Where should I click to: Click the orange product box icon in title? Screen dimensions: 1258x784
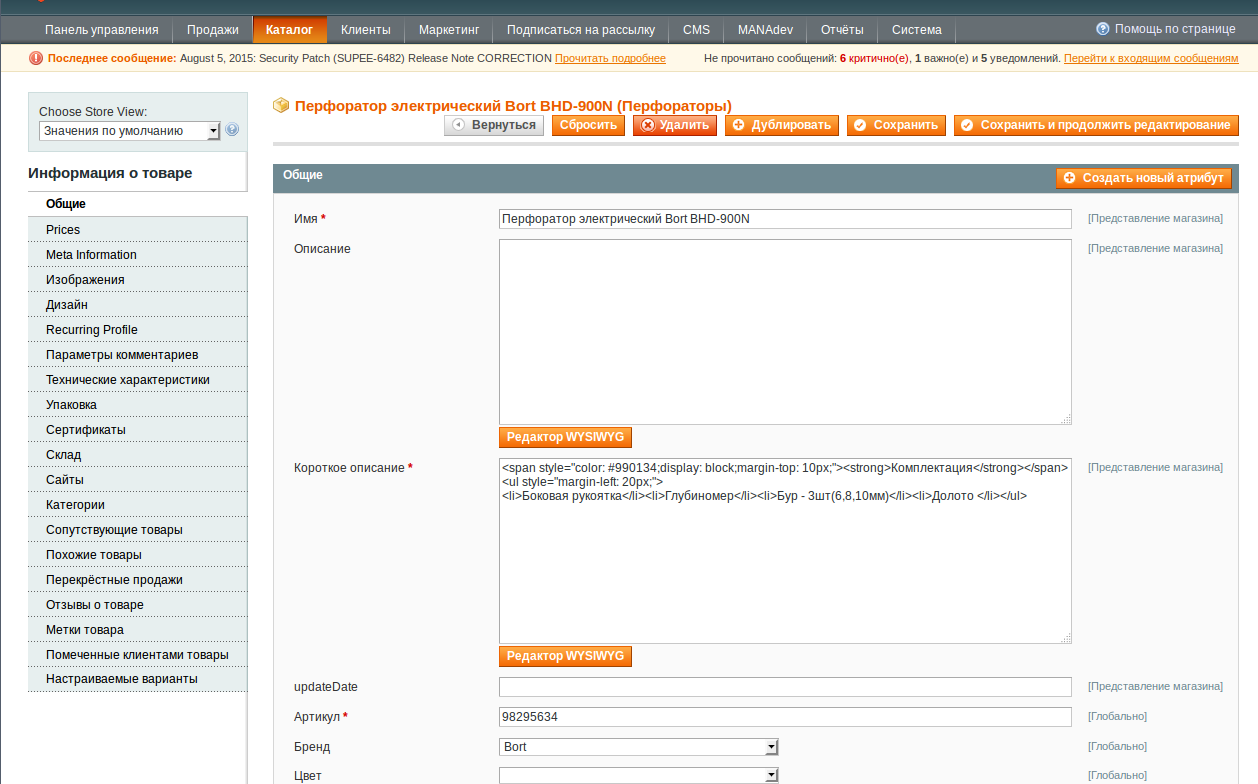[x=281, y=105]
